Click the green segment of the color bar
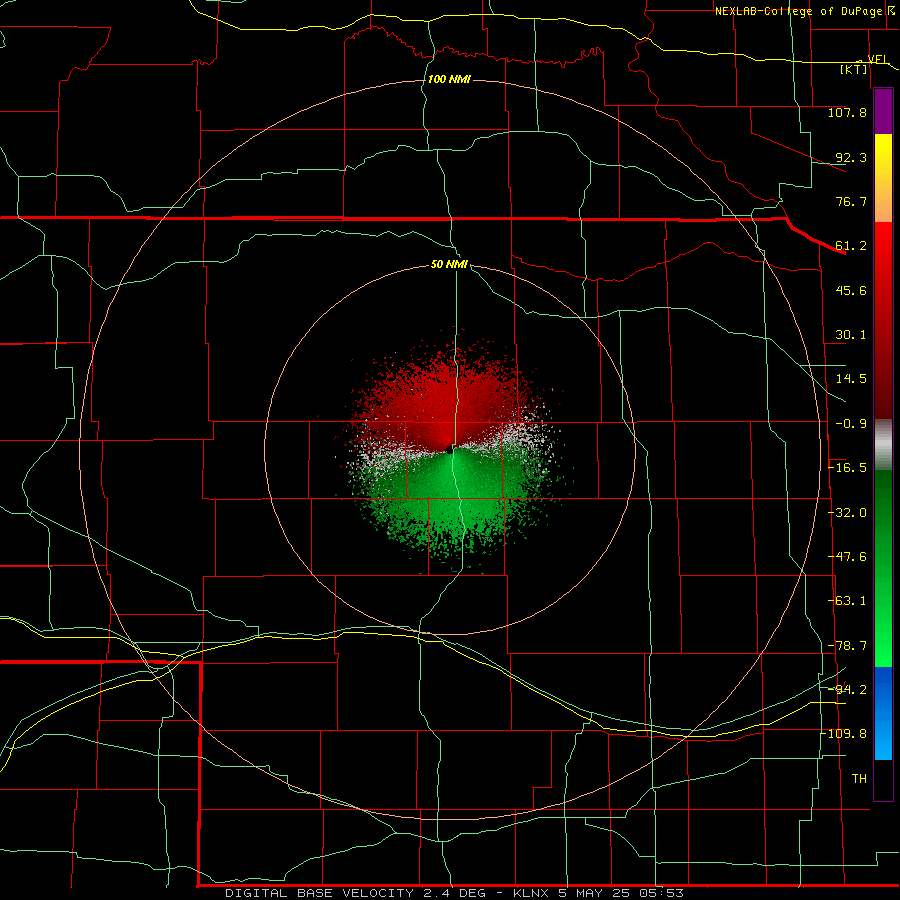 (883, 568)
